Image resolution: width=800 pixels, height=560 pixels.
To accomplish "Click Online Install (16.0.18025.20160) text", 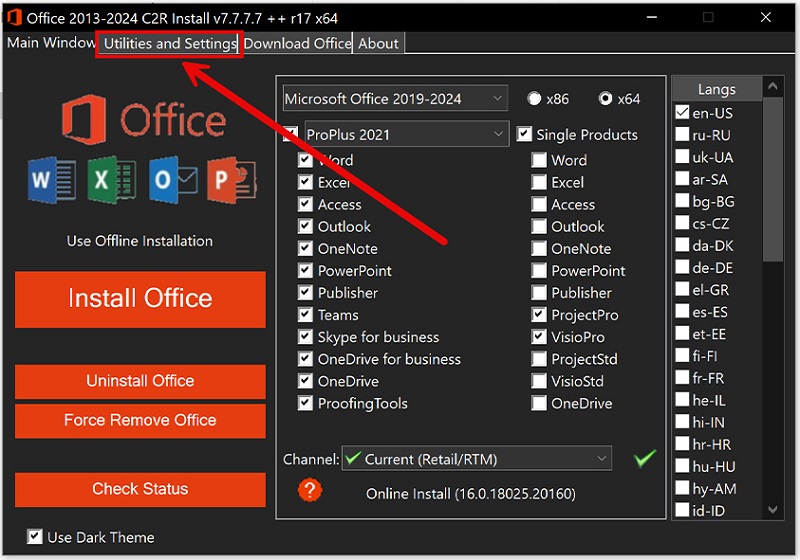I will [470, 494].
